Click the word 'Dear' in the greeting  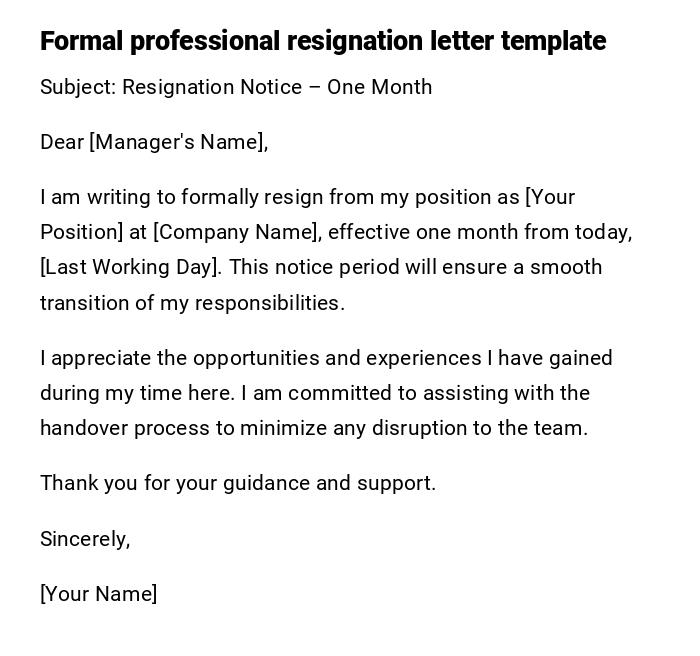(62, 142)
